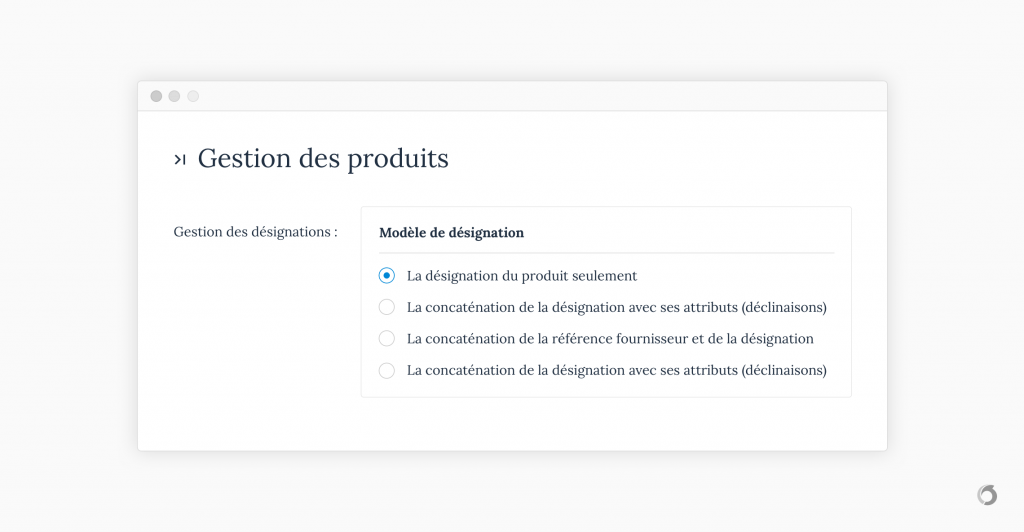This screenshot has width=1024, height=532.
Task: Click the bottom-most attributs (déclinaisons) label text
Action: tap(616, 370)
